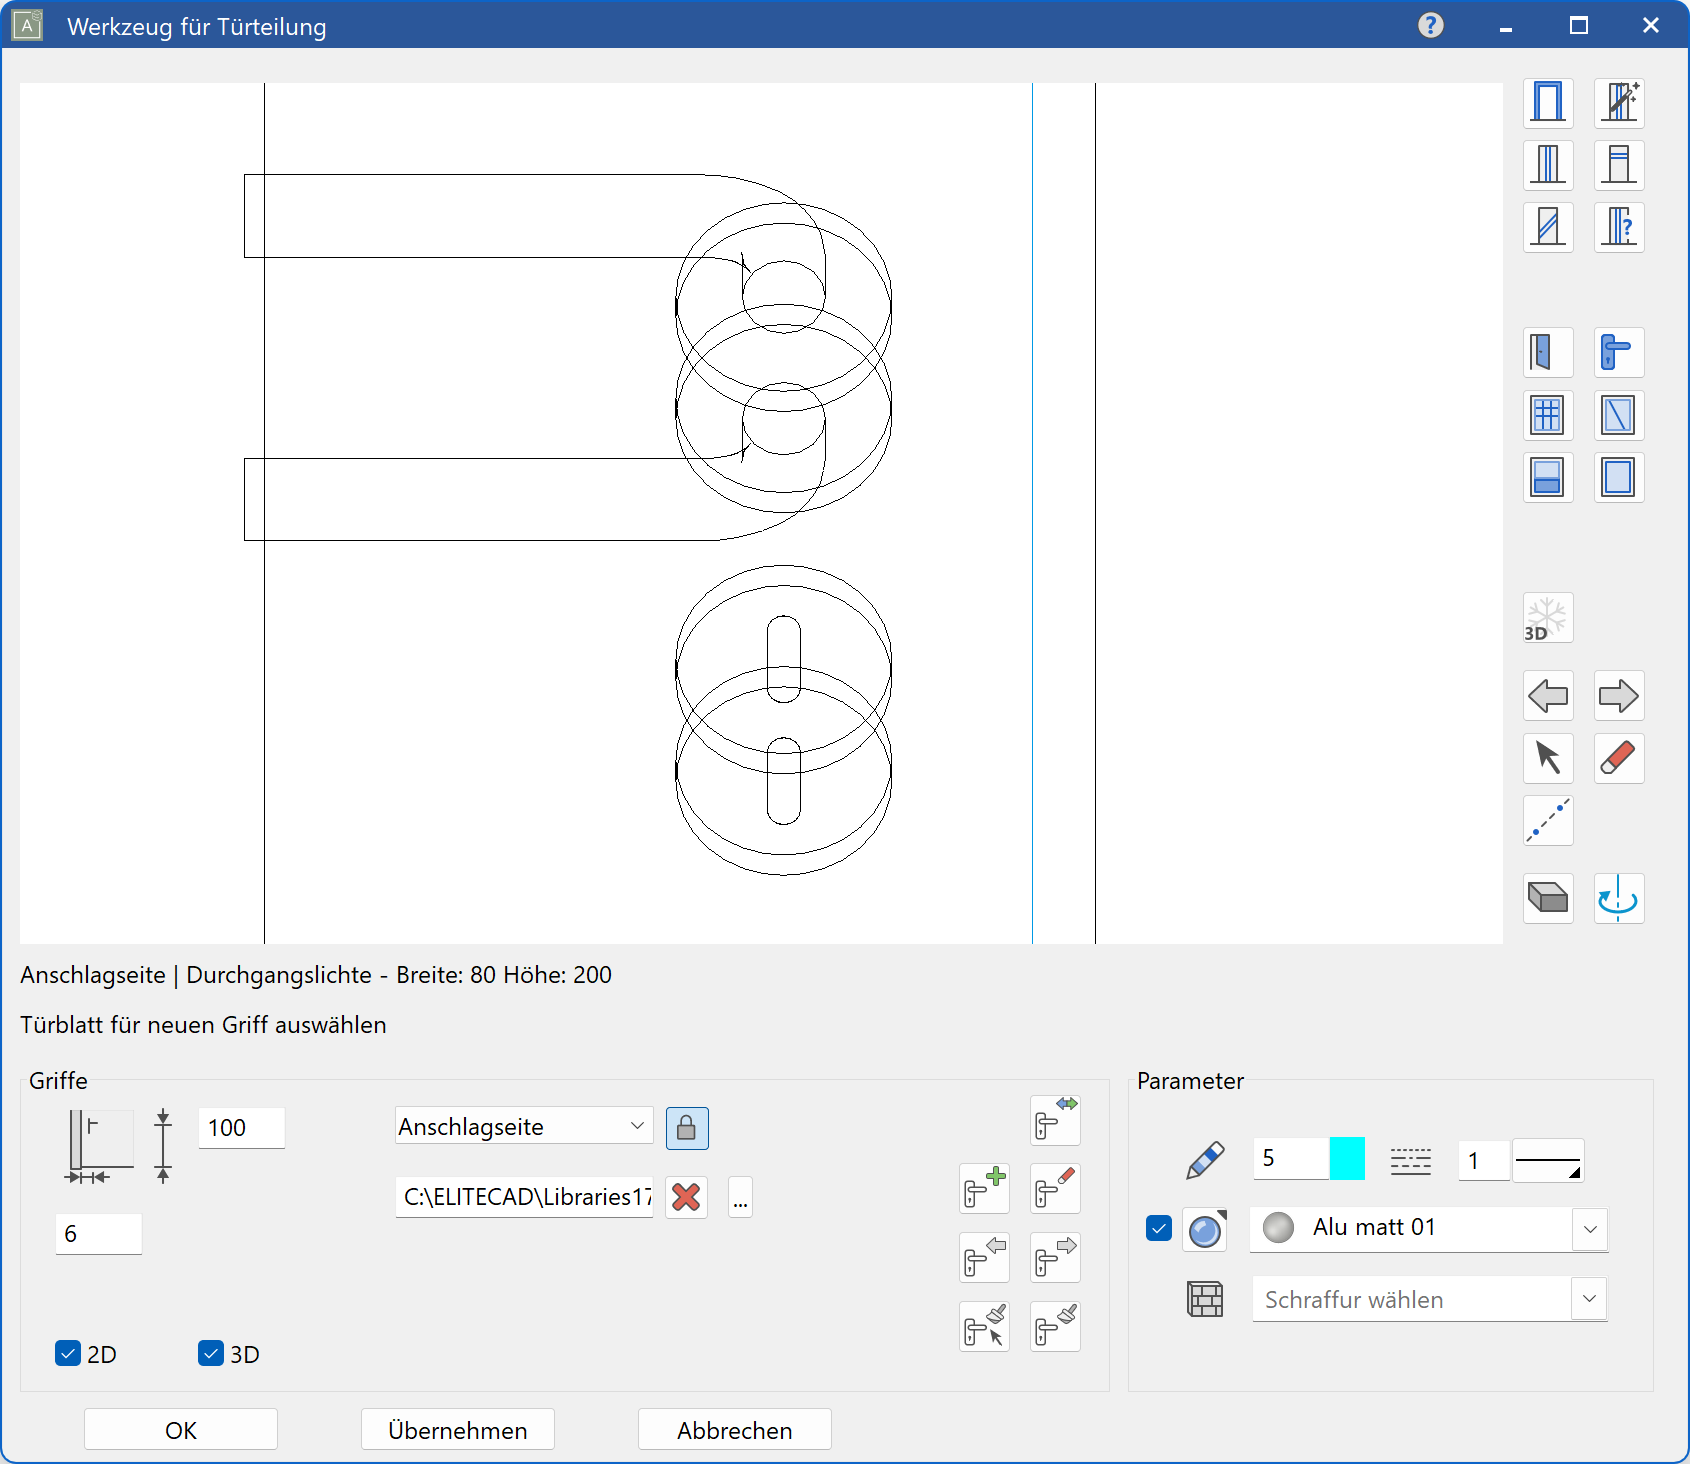Move handle right with arrow icon
Screen dimensions: 1690x1464
(1055, 1257)
